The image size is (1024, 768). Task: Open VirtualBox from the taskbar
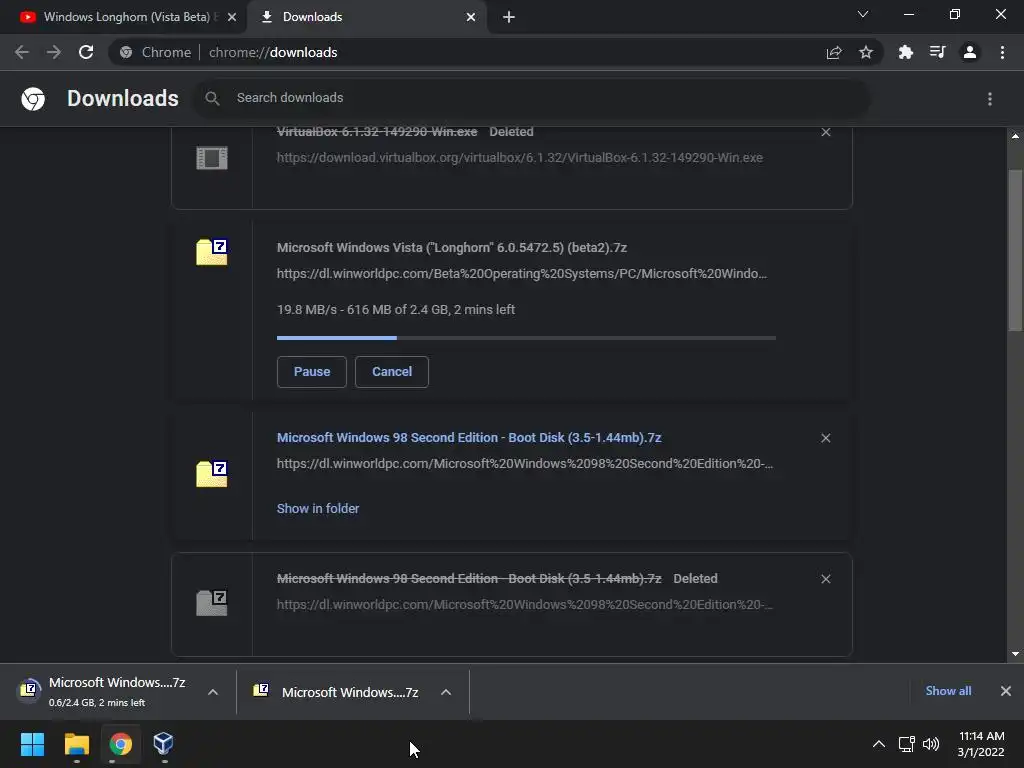tap(163, 744)
